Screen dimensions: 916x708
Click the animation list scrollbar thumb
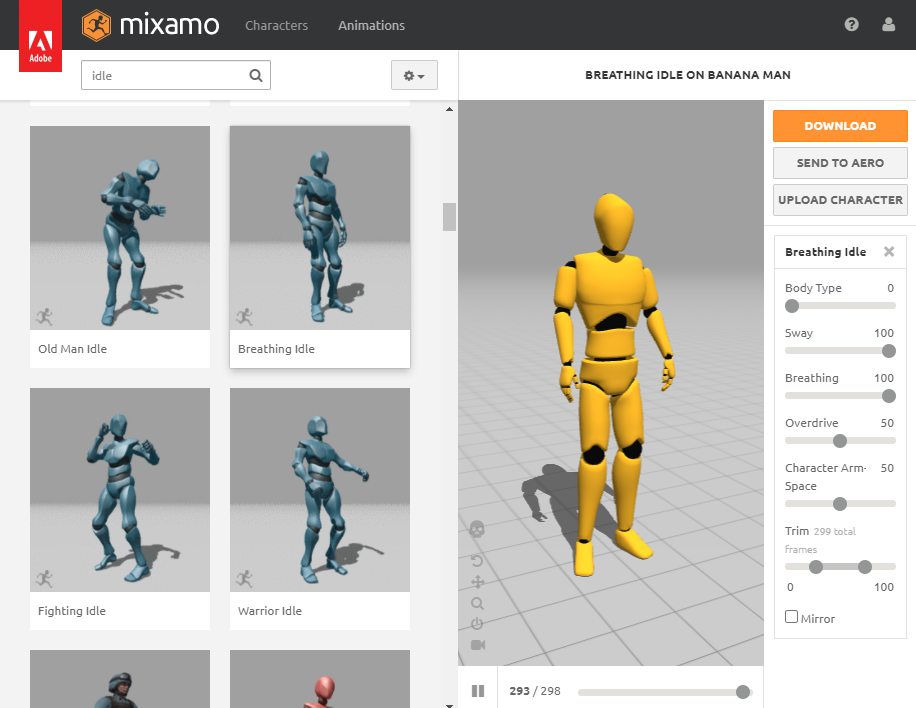(x=449, y=217)
